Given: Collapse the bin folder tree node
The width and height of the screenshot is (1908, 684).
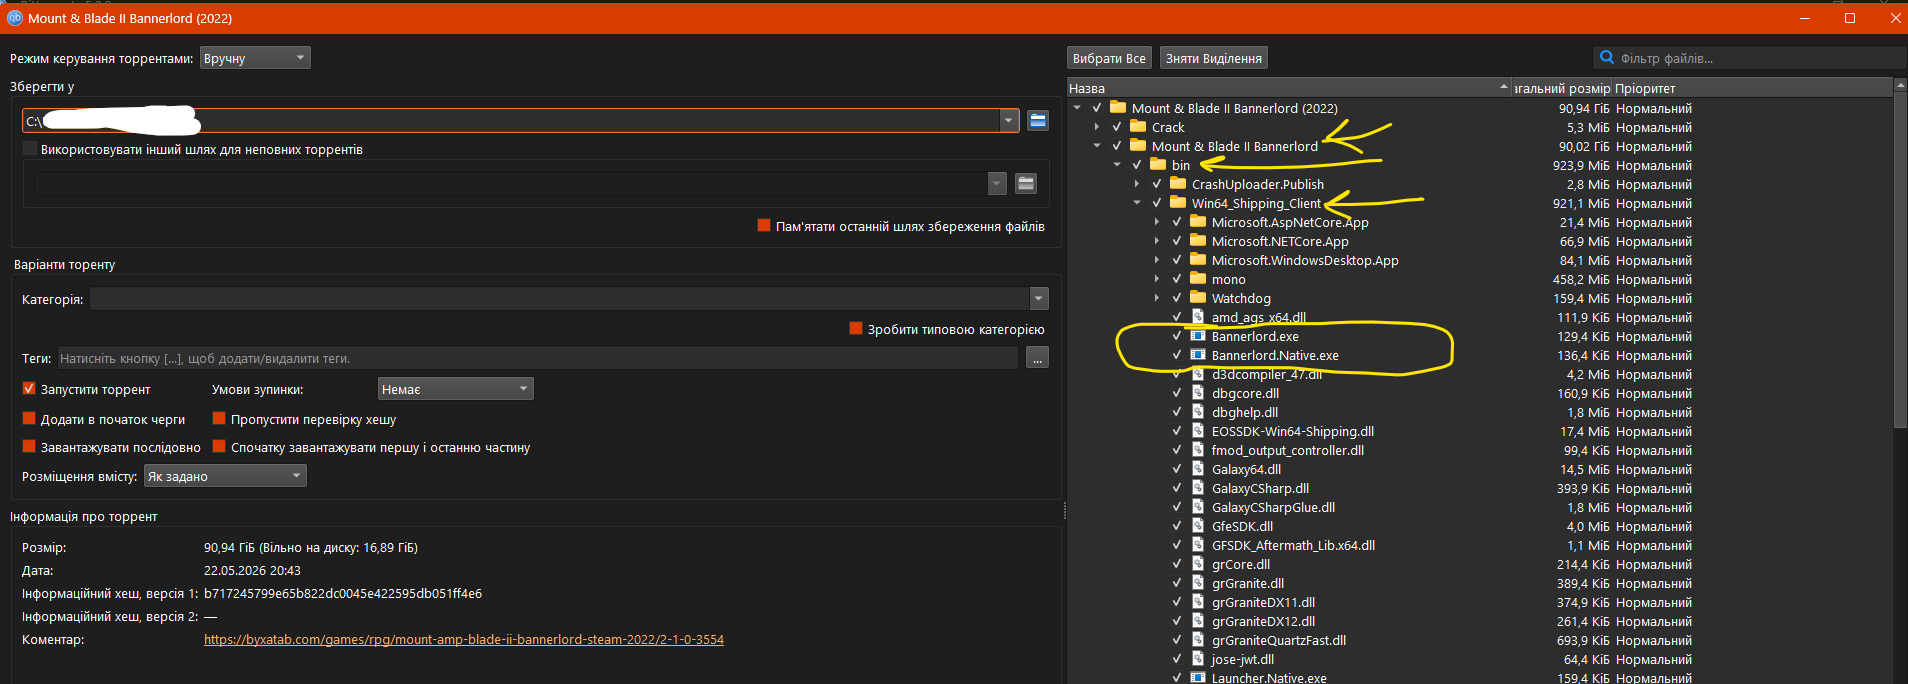Looking at the screenshot, I should (1117, 165).
